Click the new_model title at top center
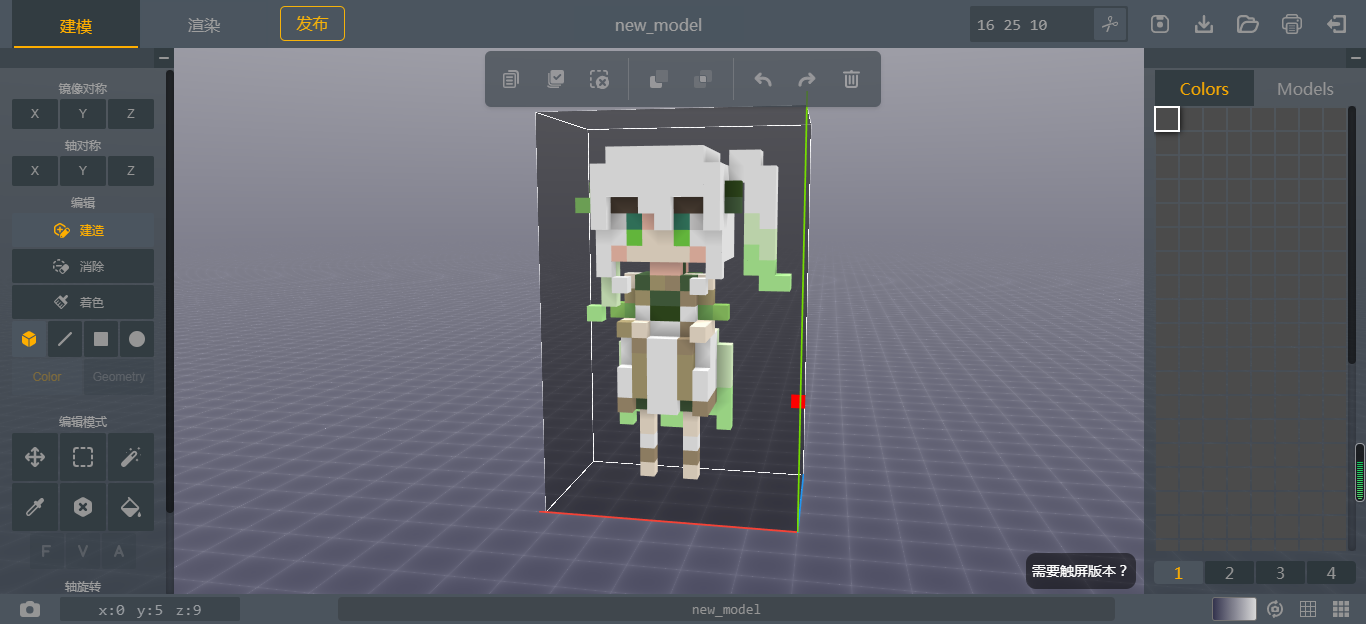The image size is (1366, 624). tap(658, 25)
